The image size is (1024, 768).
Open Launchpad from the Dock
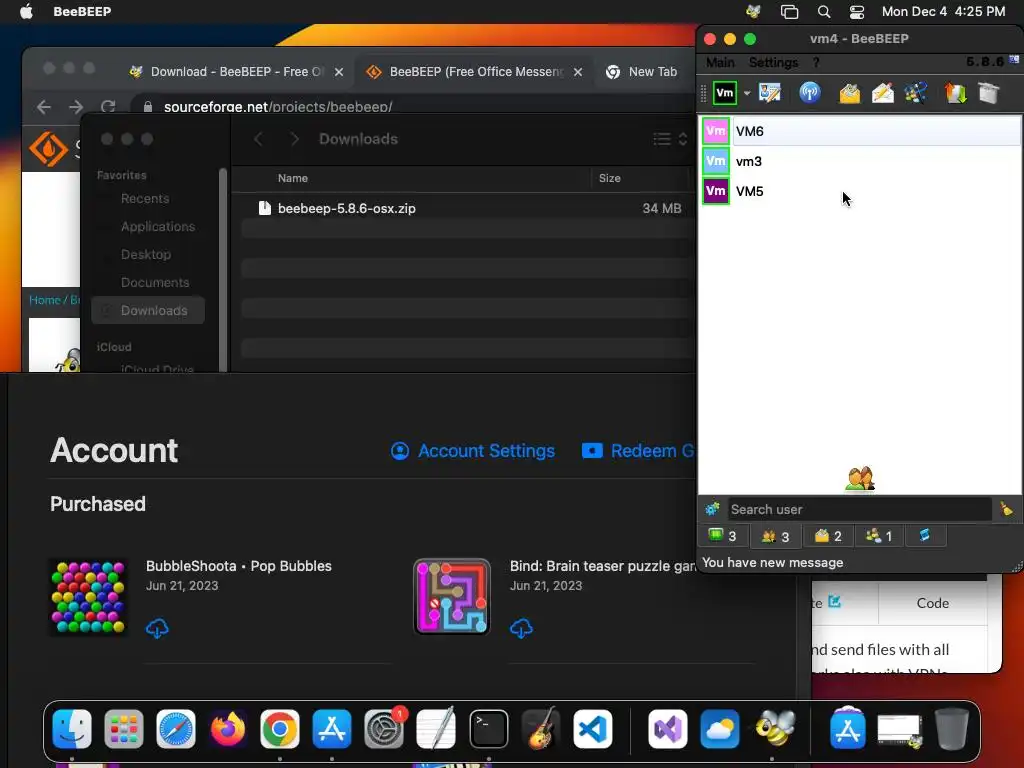[123, 729]
